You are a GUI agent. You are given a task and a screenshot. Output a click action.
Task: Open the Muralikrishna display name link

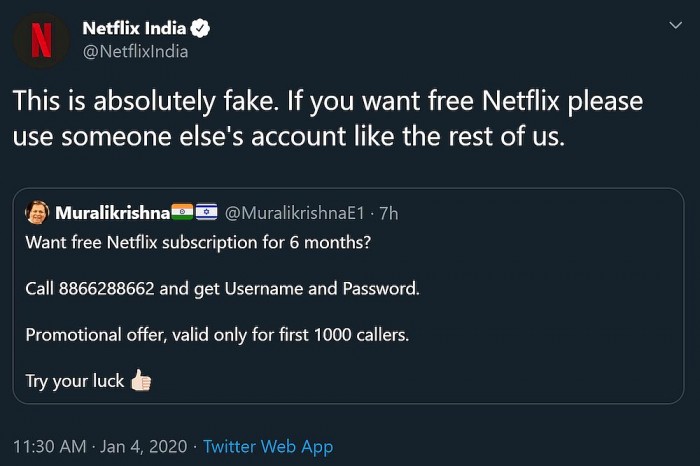pyautogui.click(x=112, y=213)
